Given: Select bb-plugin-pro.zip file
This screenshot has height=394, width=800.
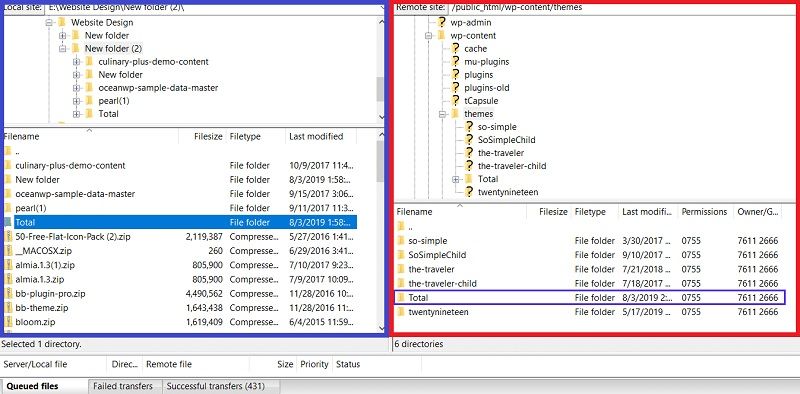Looking at the screenshot, I should click(x=180, y=294).
